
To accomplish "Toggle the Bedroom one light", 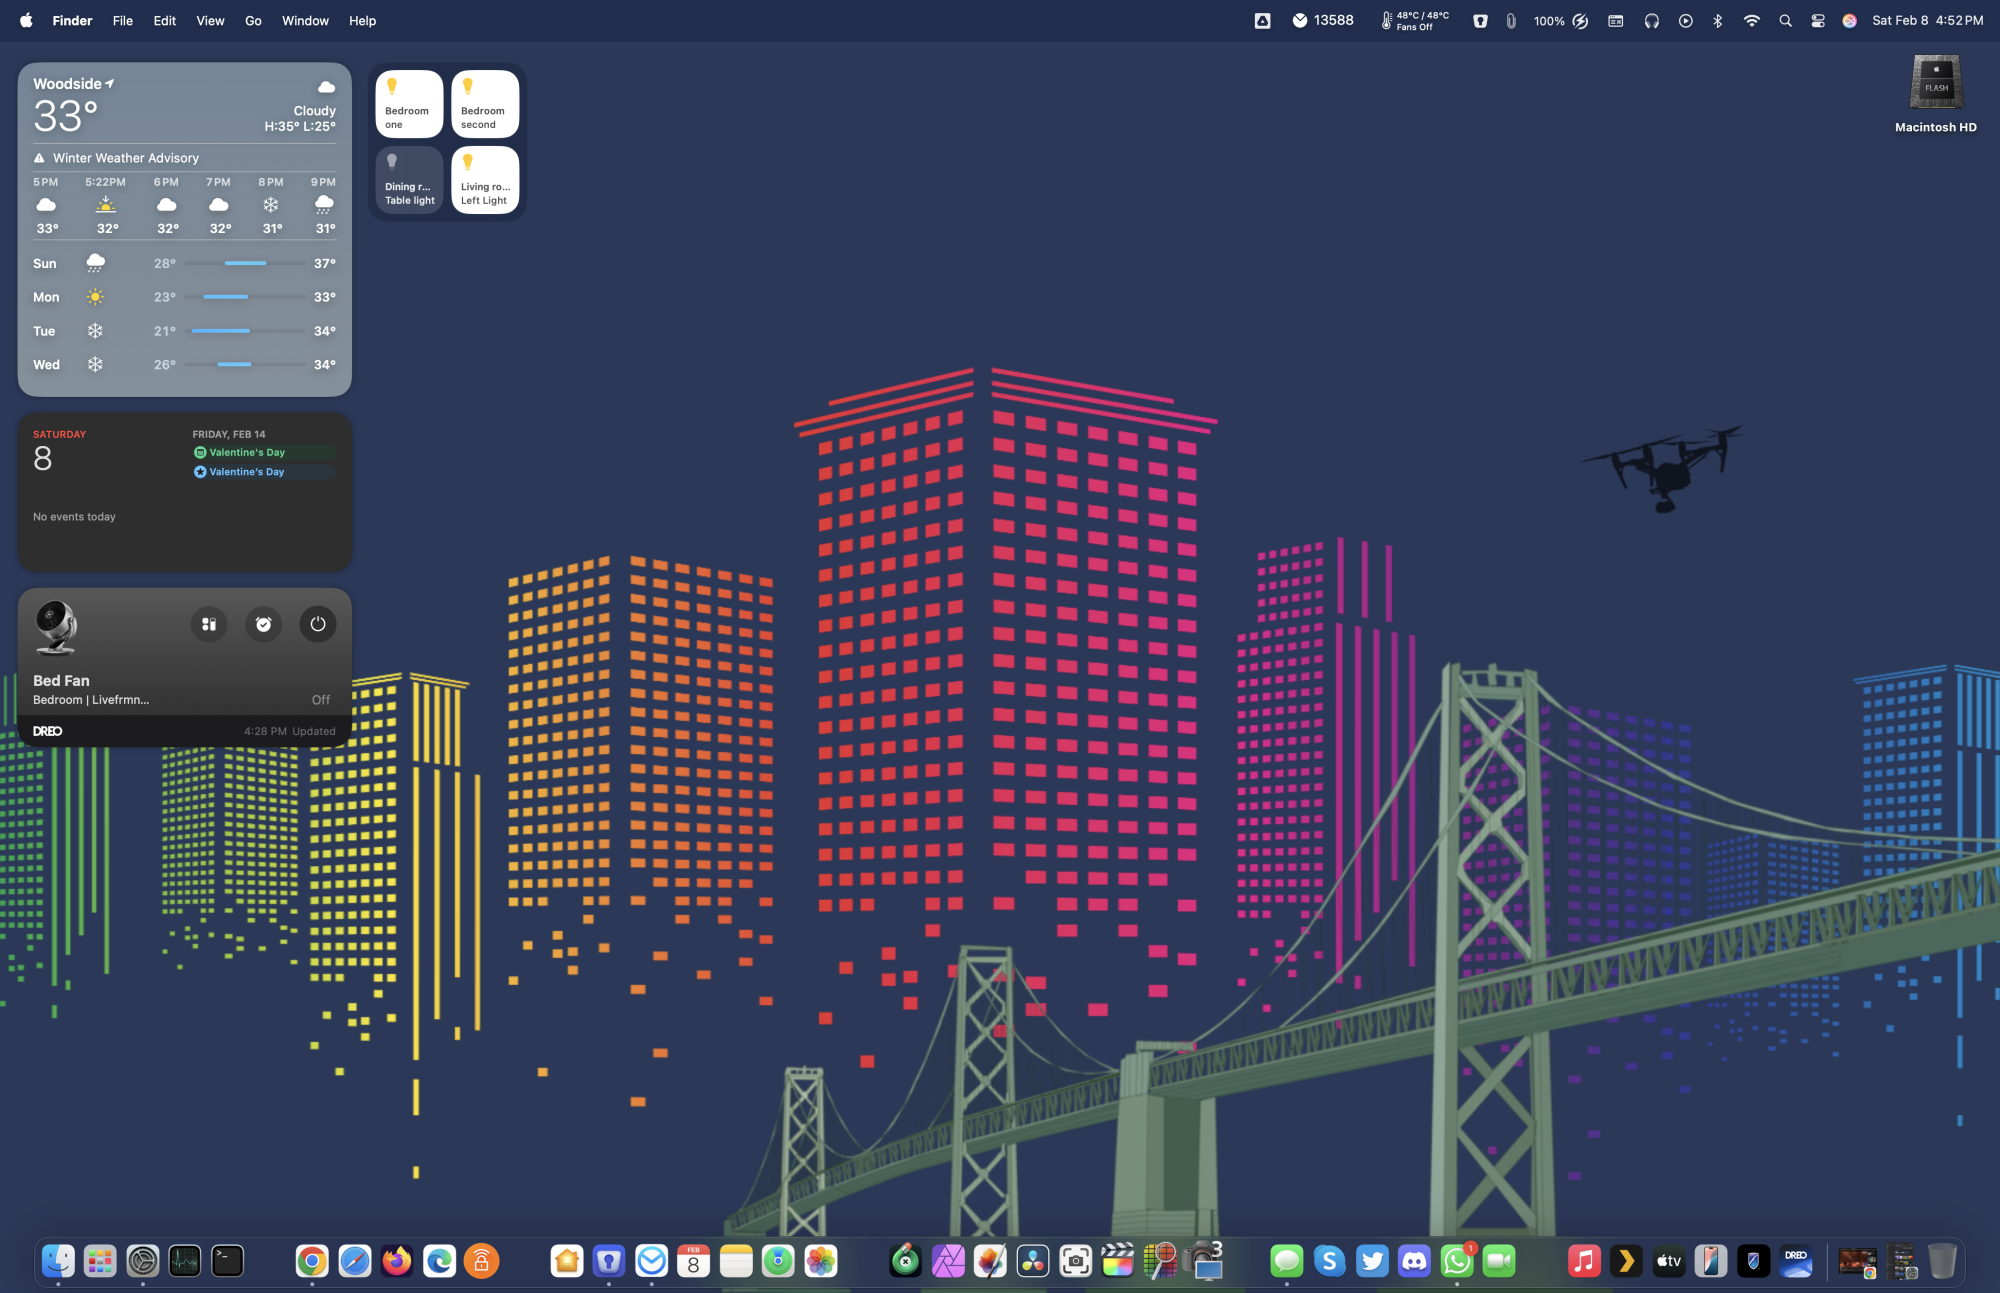I will pos(408,102).
